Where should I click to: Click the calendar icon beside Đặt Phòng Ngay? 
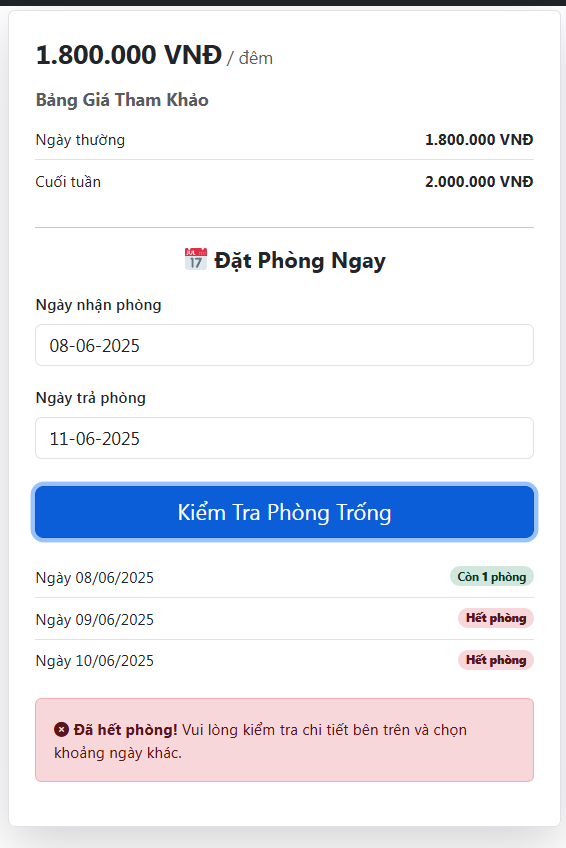pos(196,259)
